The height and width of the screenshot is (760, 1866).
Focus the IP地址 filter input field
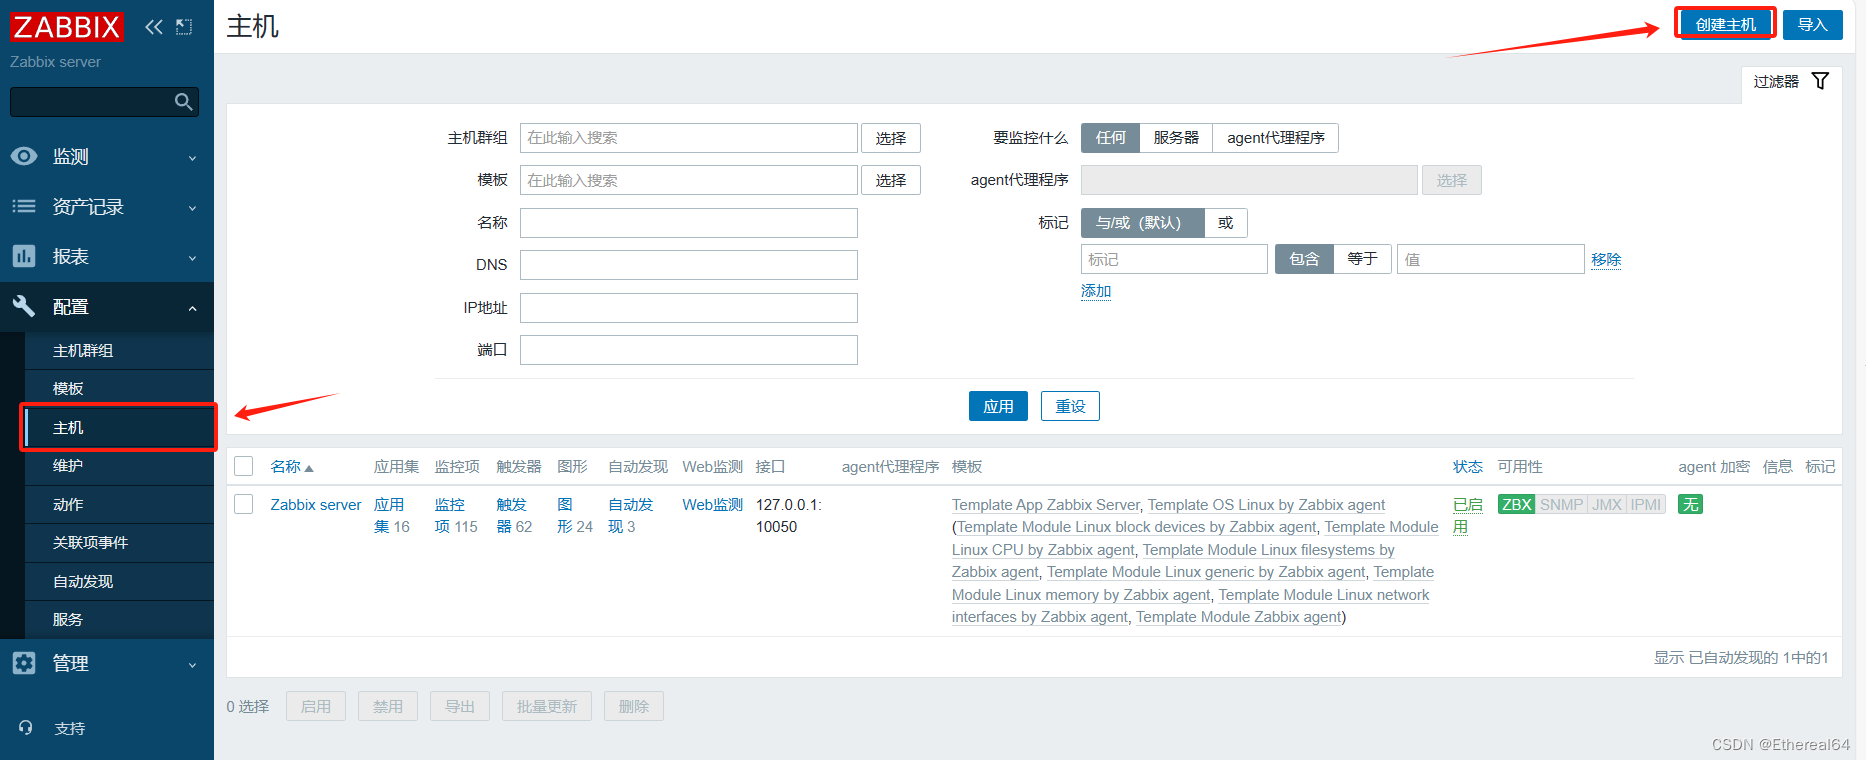pos(689,308)
